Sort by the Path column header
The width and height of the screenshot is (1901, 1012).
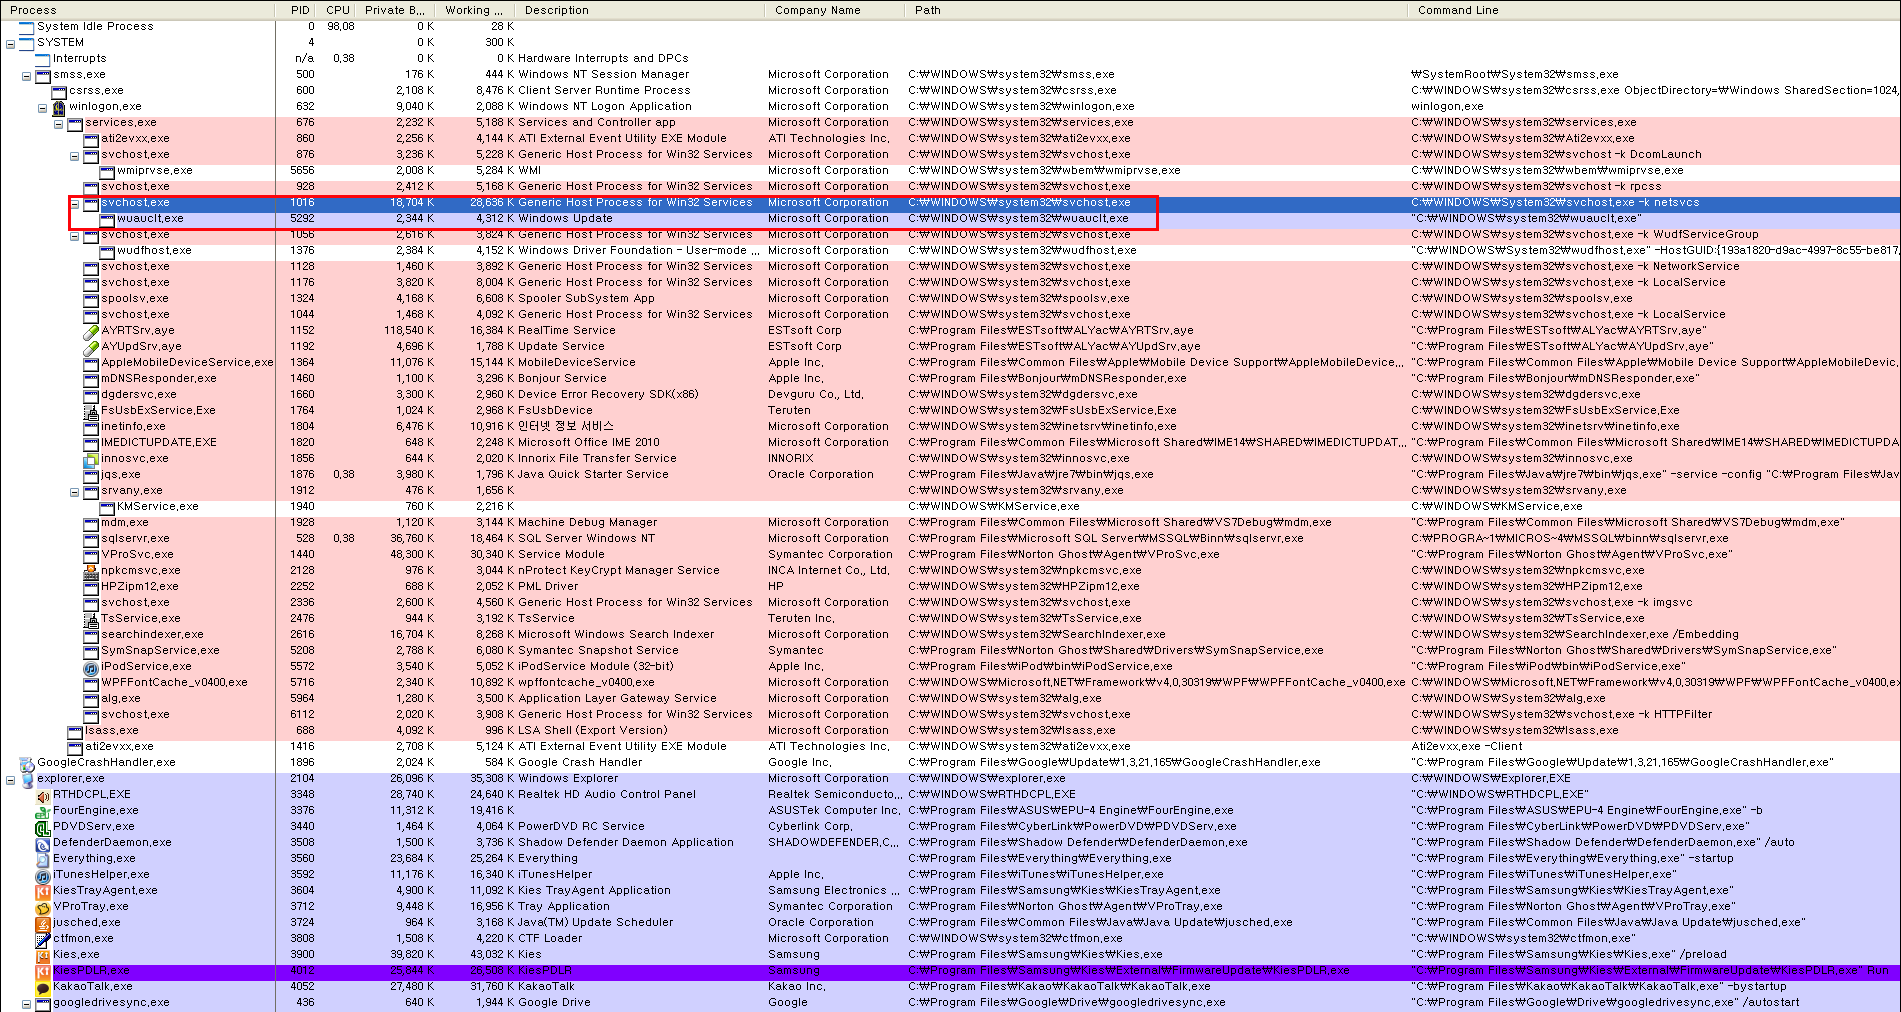click(1158, 10)
